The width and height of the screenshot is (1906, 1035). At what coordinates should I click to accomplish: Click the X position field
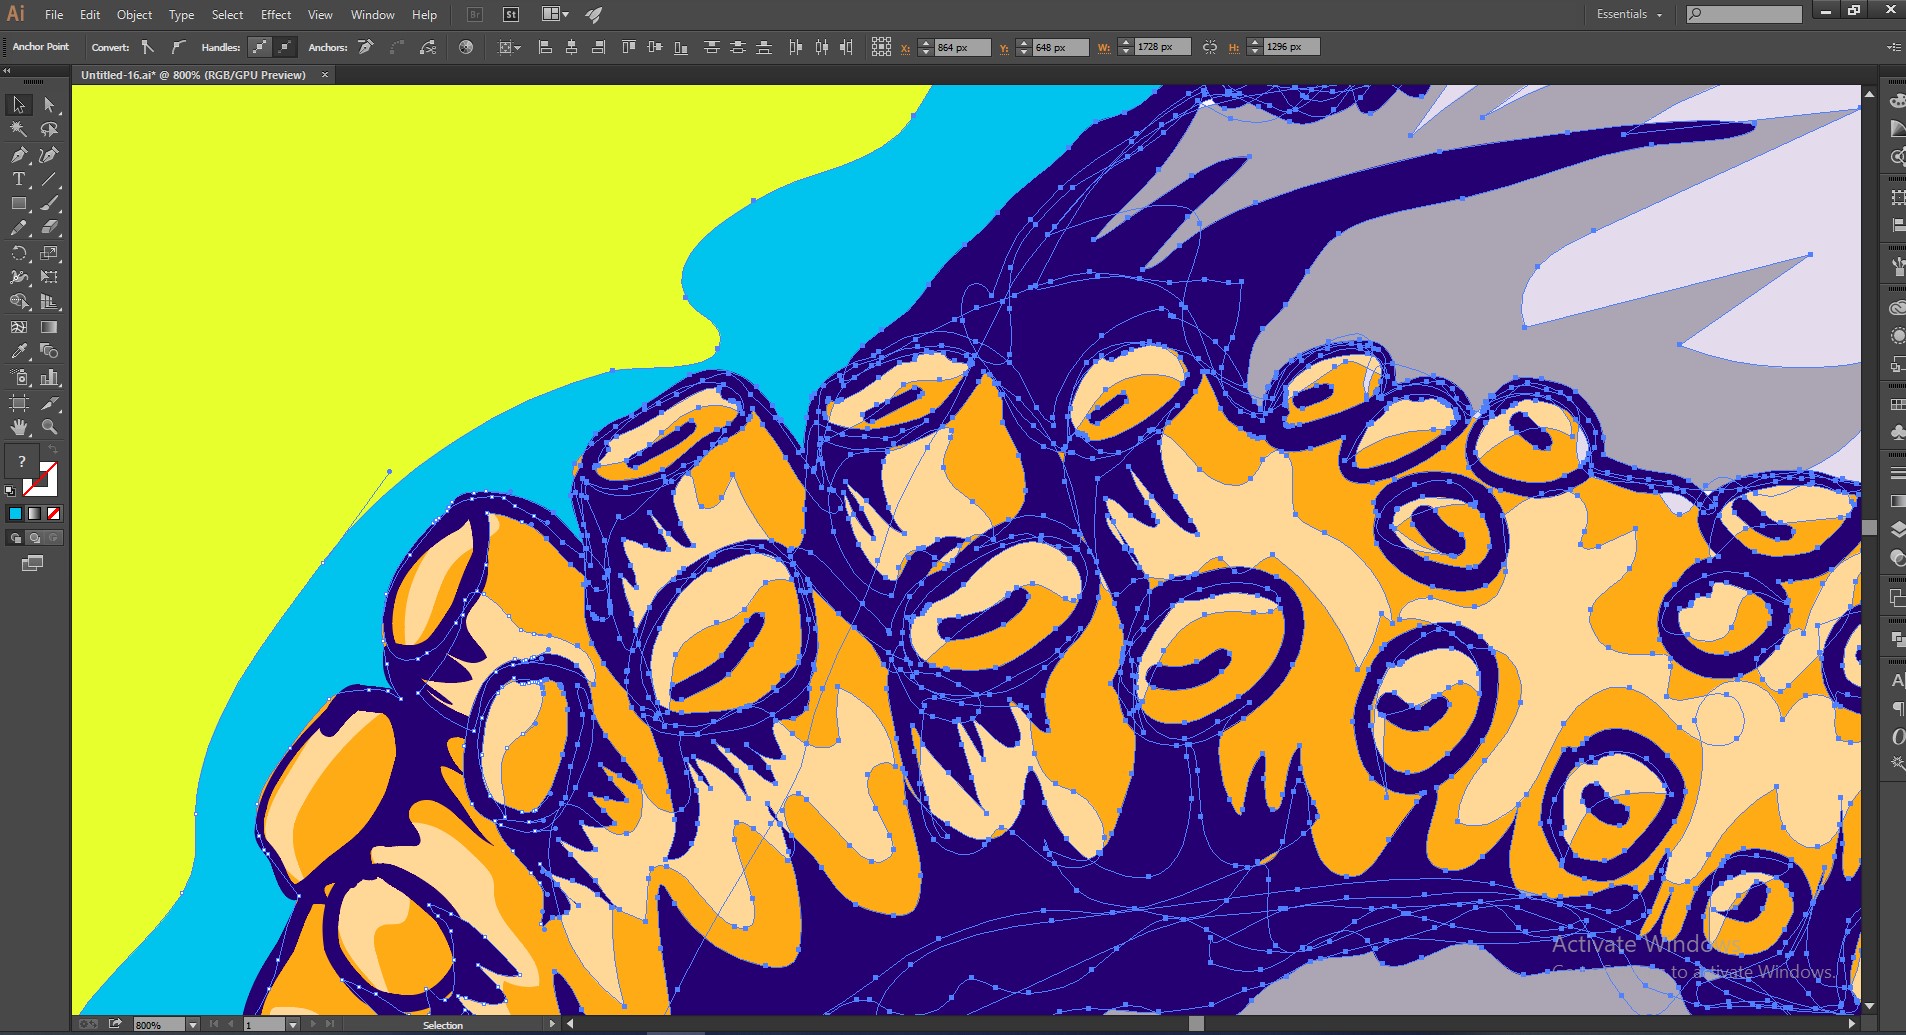[x=963, y=47]
